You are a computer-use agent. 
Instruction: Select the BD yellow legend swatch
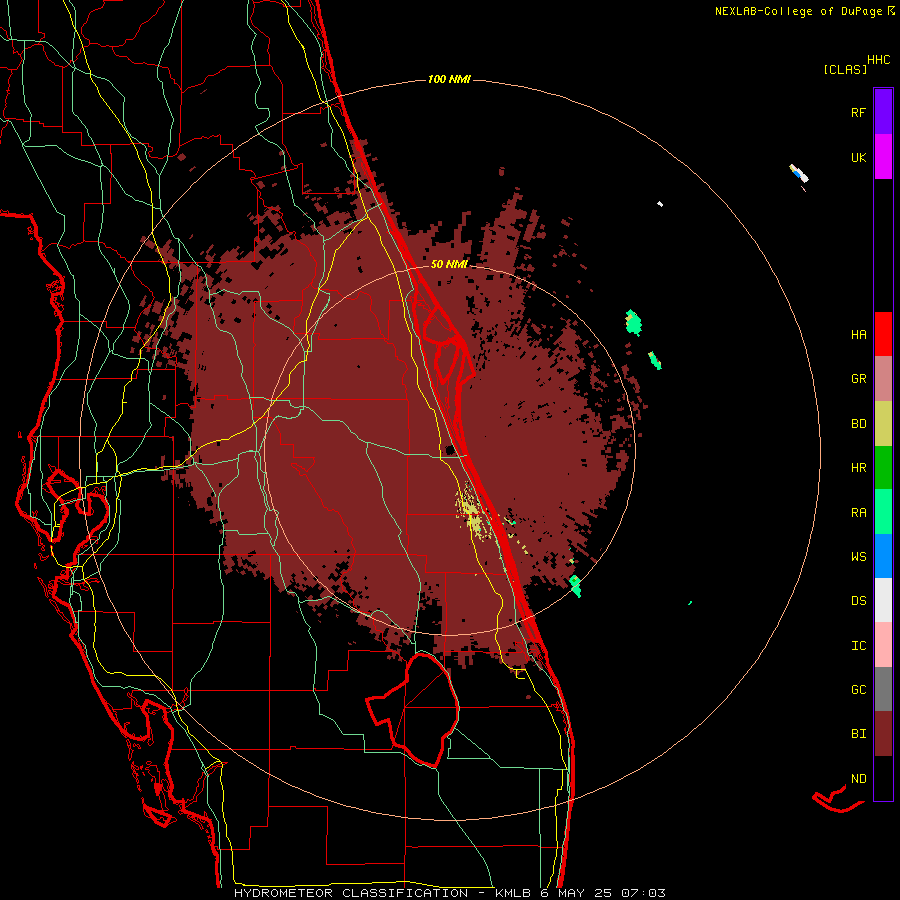click(883, 424)
